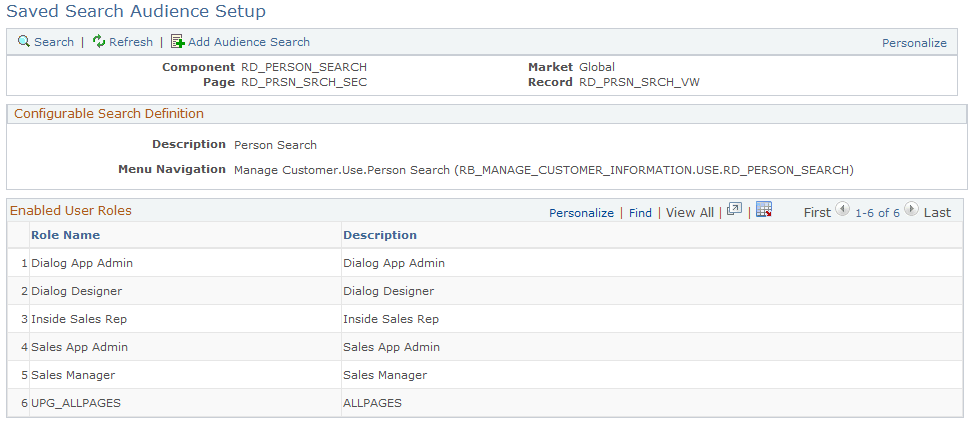Image resolution: width=970 pixels, height=424 pixels.
Task: Click RD_PERSON_SEARCH component value
Action: pyautogui.click(x=304, y=67)
